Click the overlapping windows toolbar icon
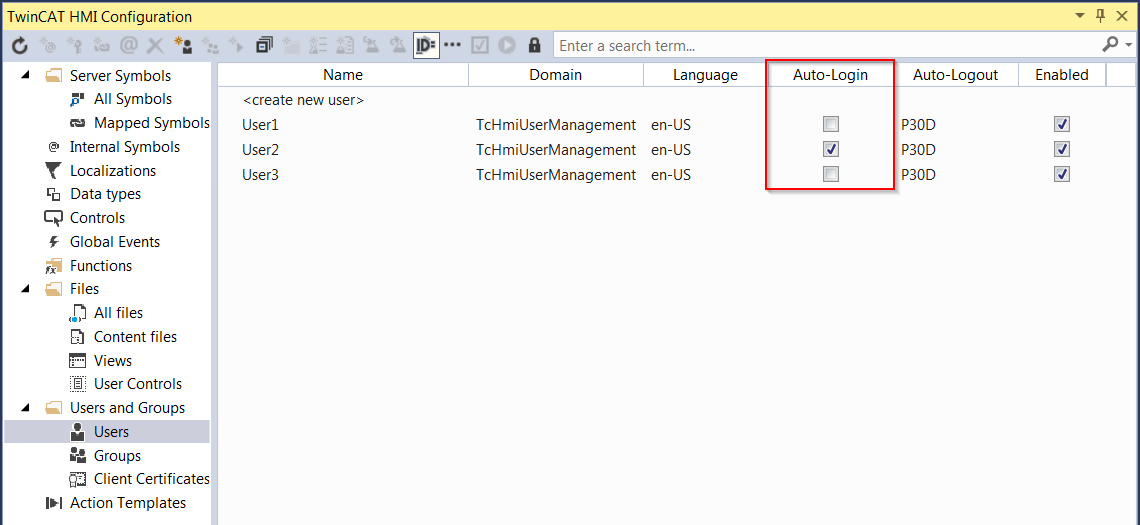Viewport: 1140px width, 525px height. pos(264,46)
